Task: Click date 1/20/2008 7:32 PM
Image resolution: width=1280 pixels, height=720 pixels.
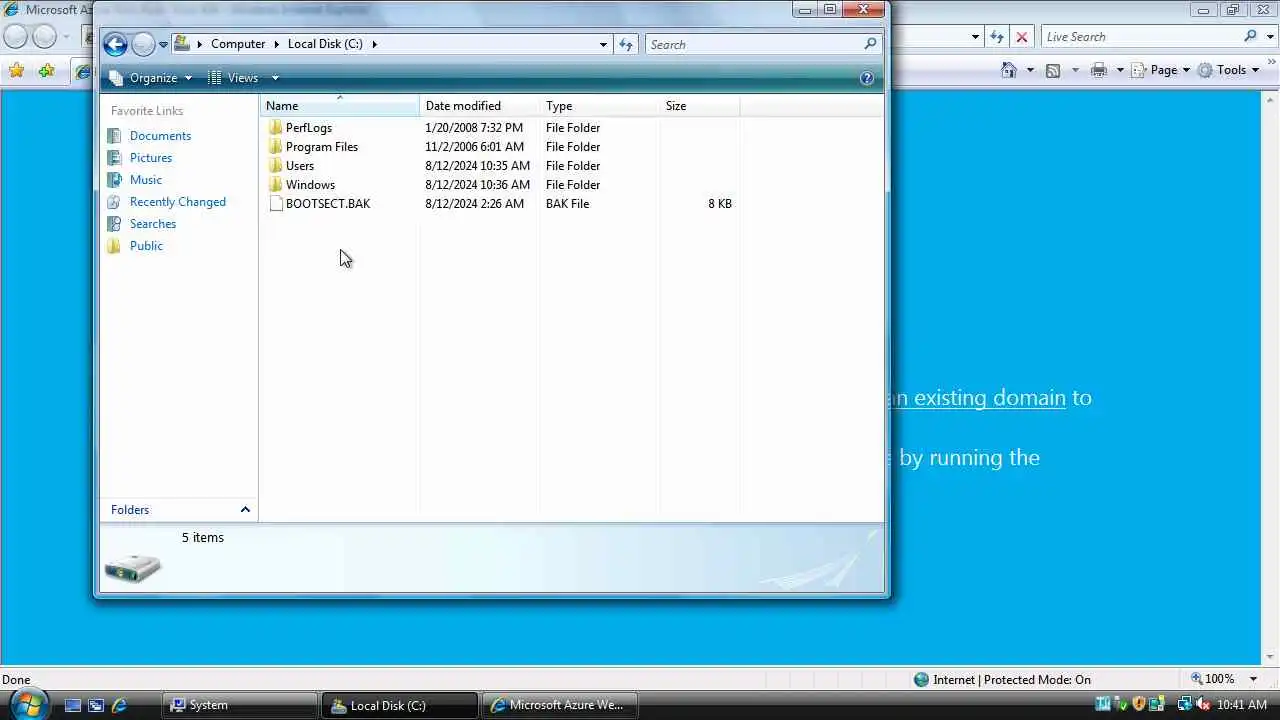Action: click(x=474, y=128)
